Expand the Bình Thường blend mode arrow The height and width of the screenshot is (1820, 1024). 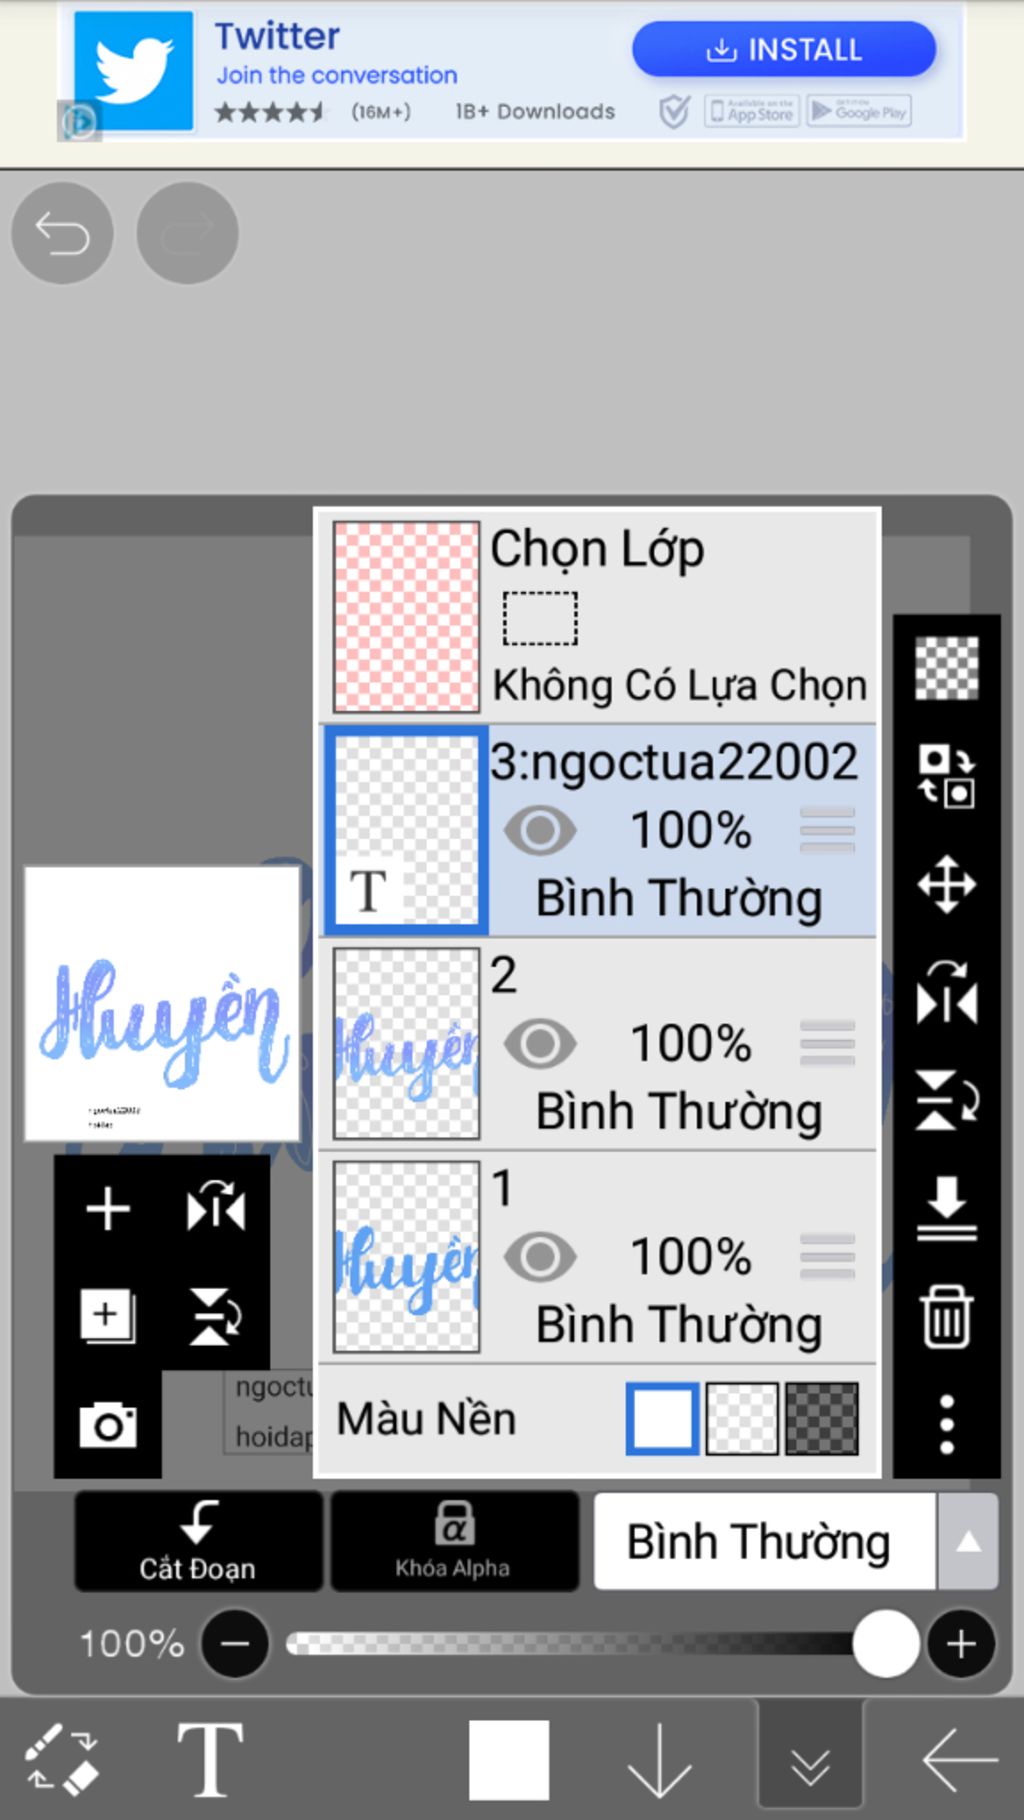point(967,1541)
